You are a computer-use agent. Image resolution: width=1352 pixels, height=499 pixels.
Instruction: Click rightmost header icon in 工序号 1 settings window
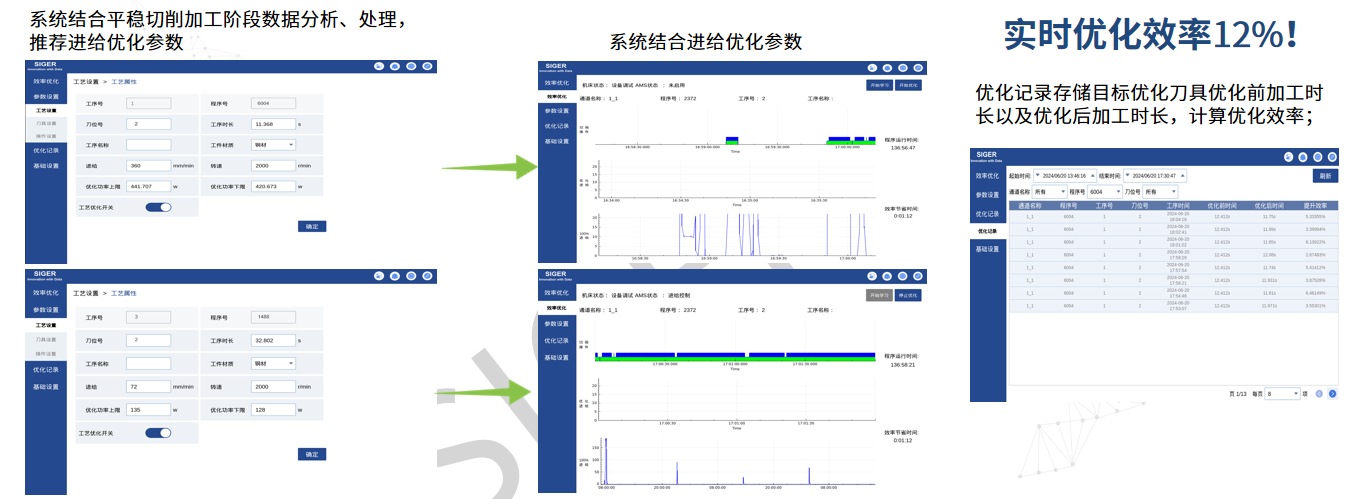pos(427,66)
